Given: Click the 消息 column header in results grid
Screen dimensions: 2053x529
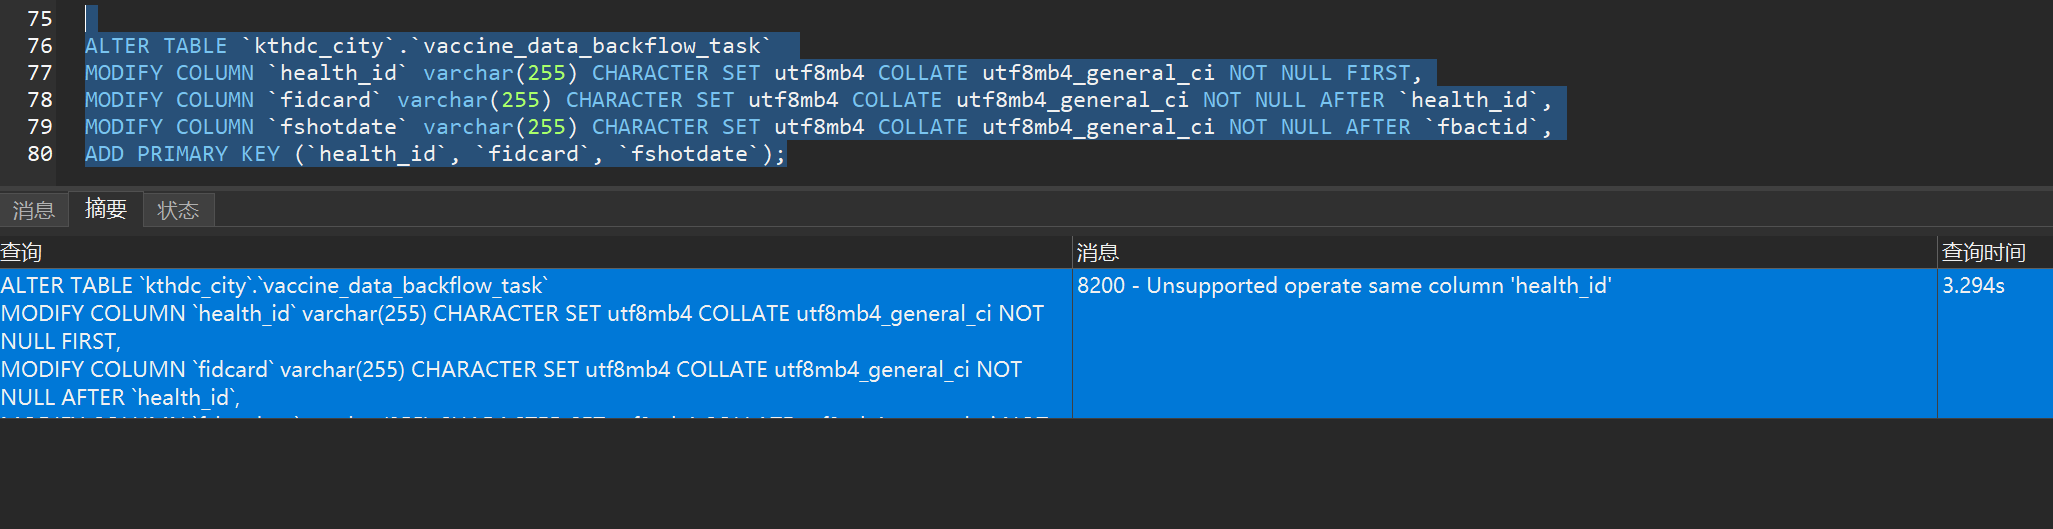Looking at the screenshot, I should 1098,253.
